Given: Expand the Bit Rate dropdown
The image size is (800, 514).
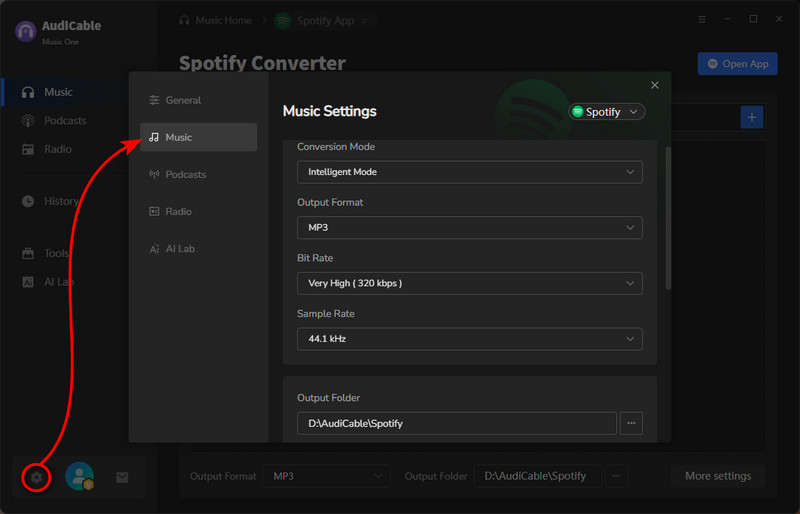Looking at the screenshot, I should tap(469, 283).
